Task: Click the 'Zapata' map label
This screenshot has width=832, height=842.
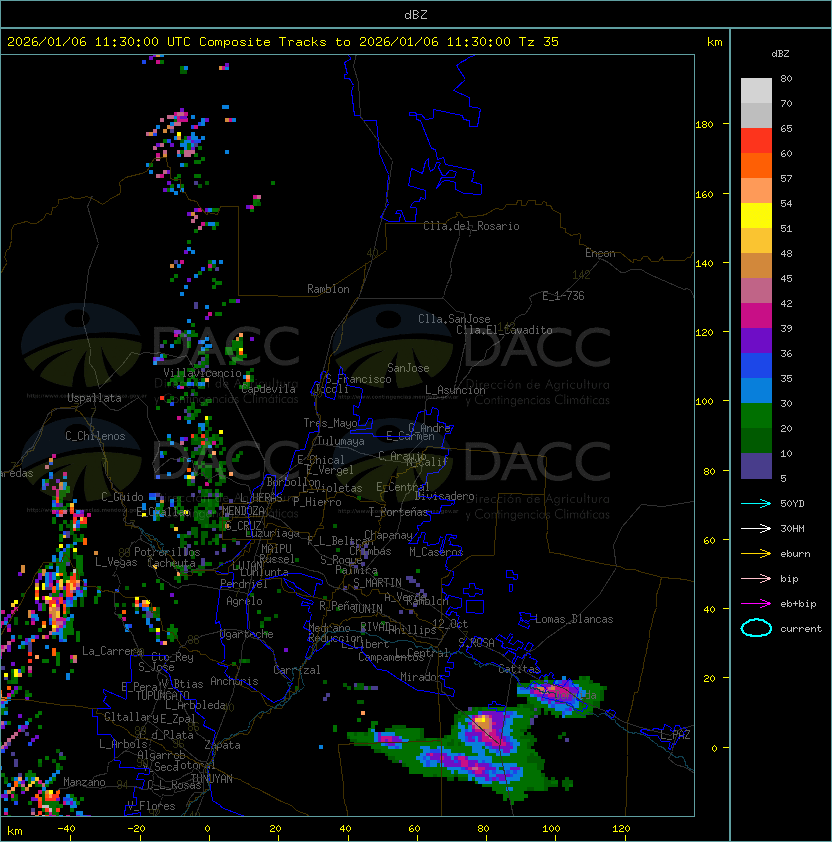Action: pyautogui.click(x=222, y=745)
